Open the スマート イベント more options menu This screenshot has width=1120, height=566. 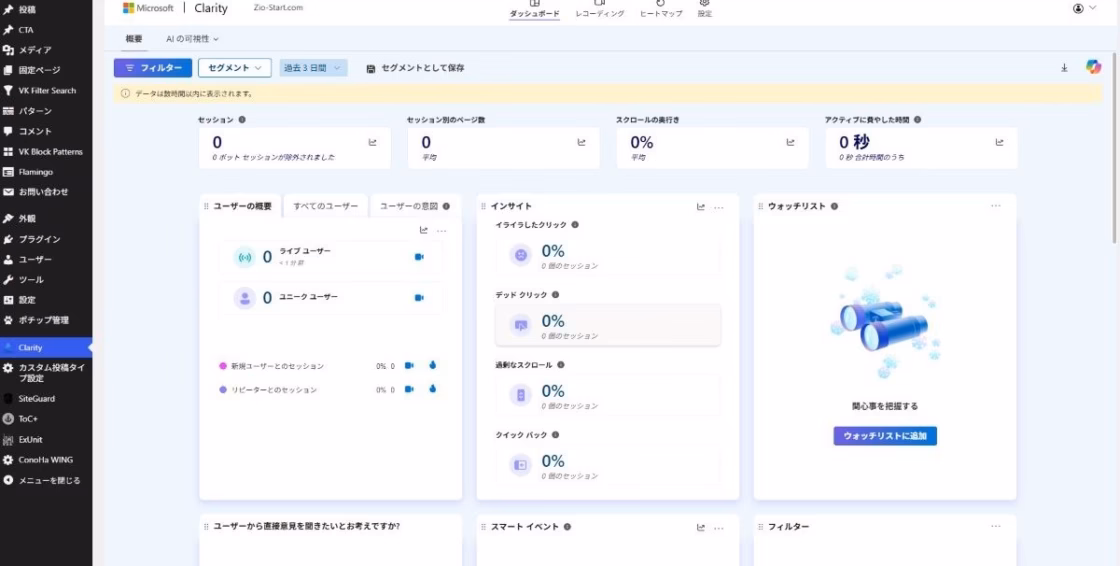point(719,527)
